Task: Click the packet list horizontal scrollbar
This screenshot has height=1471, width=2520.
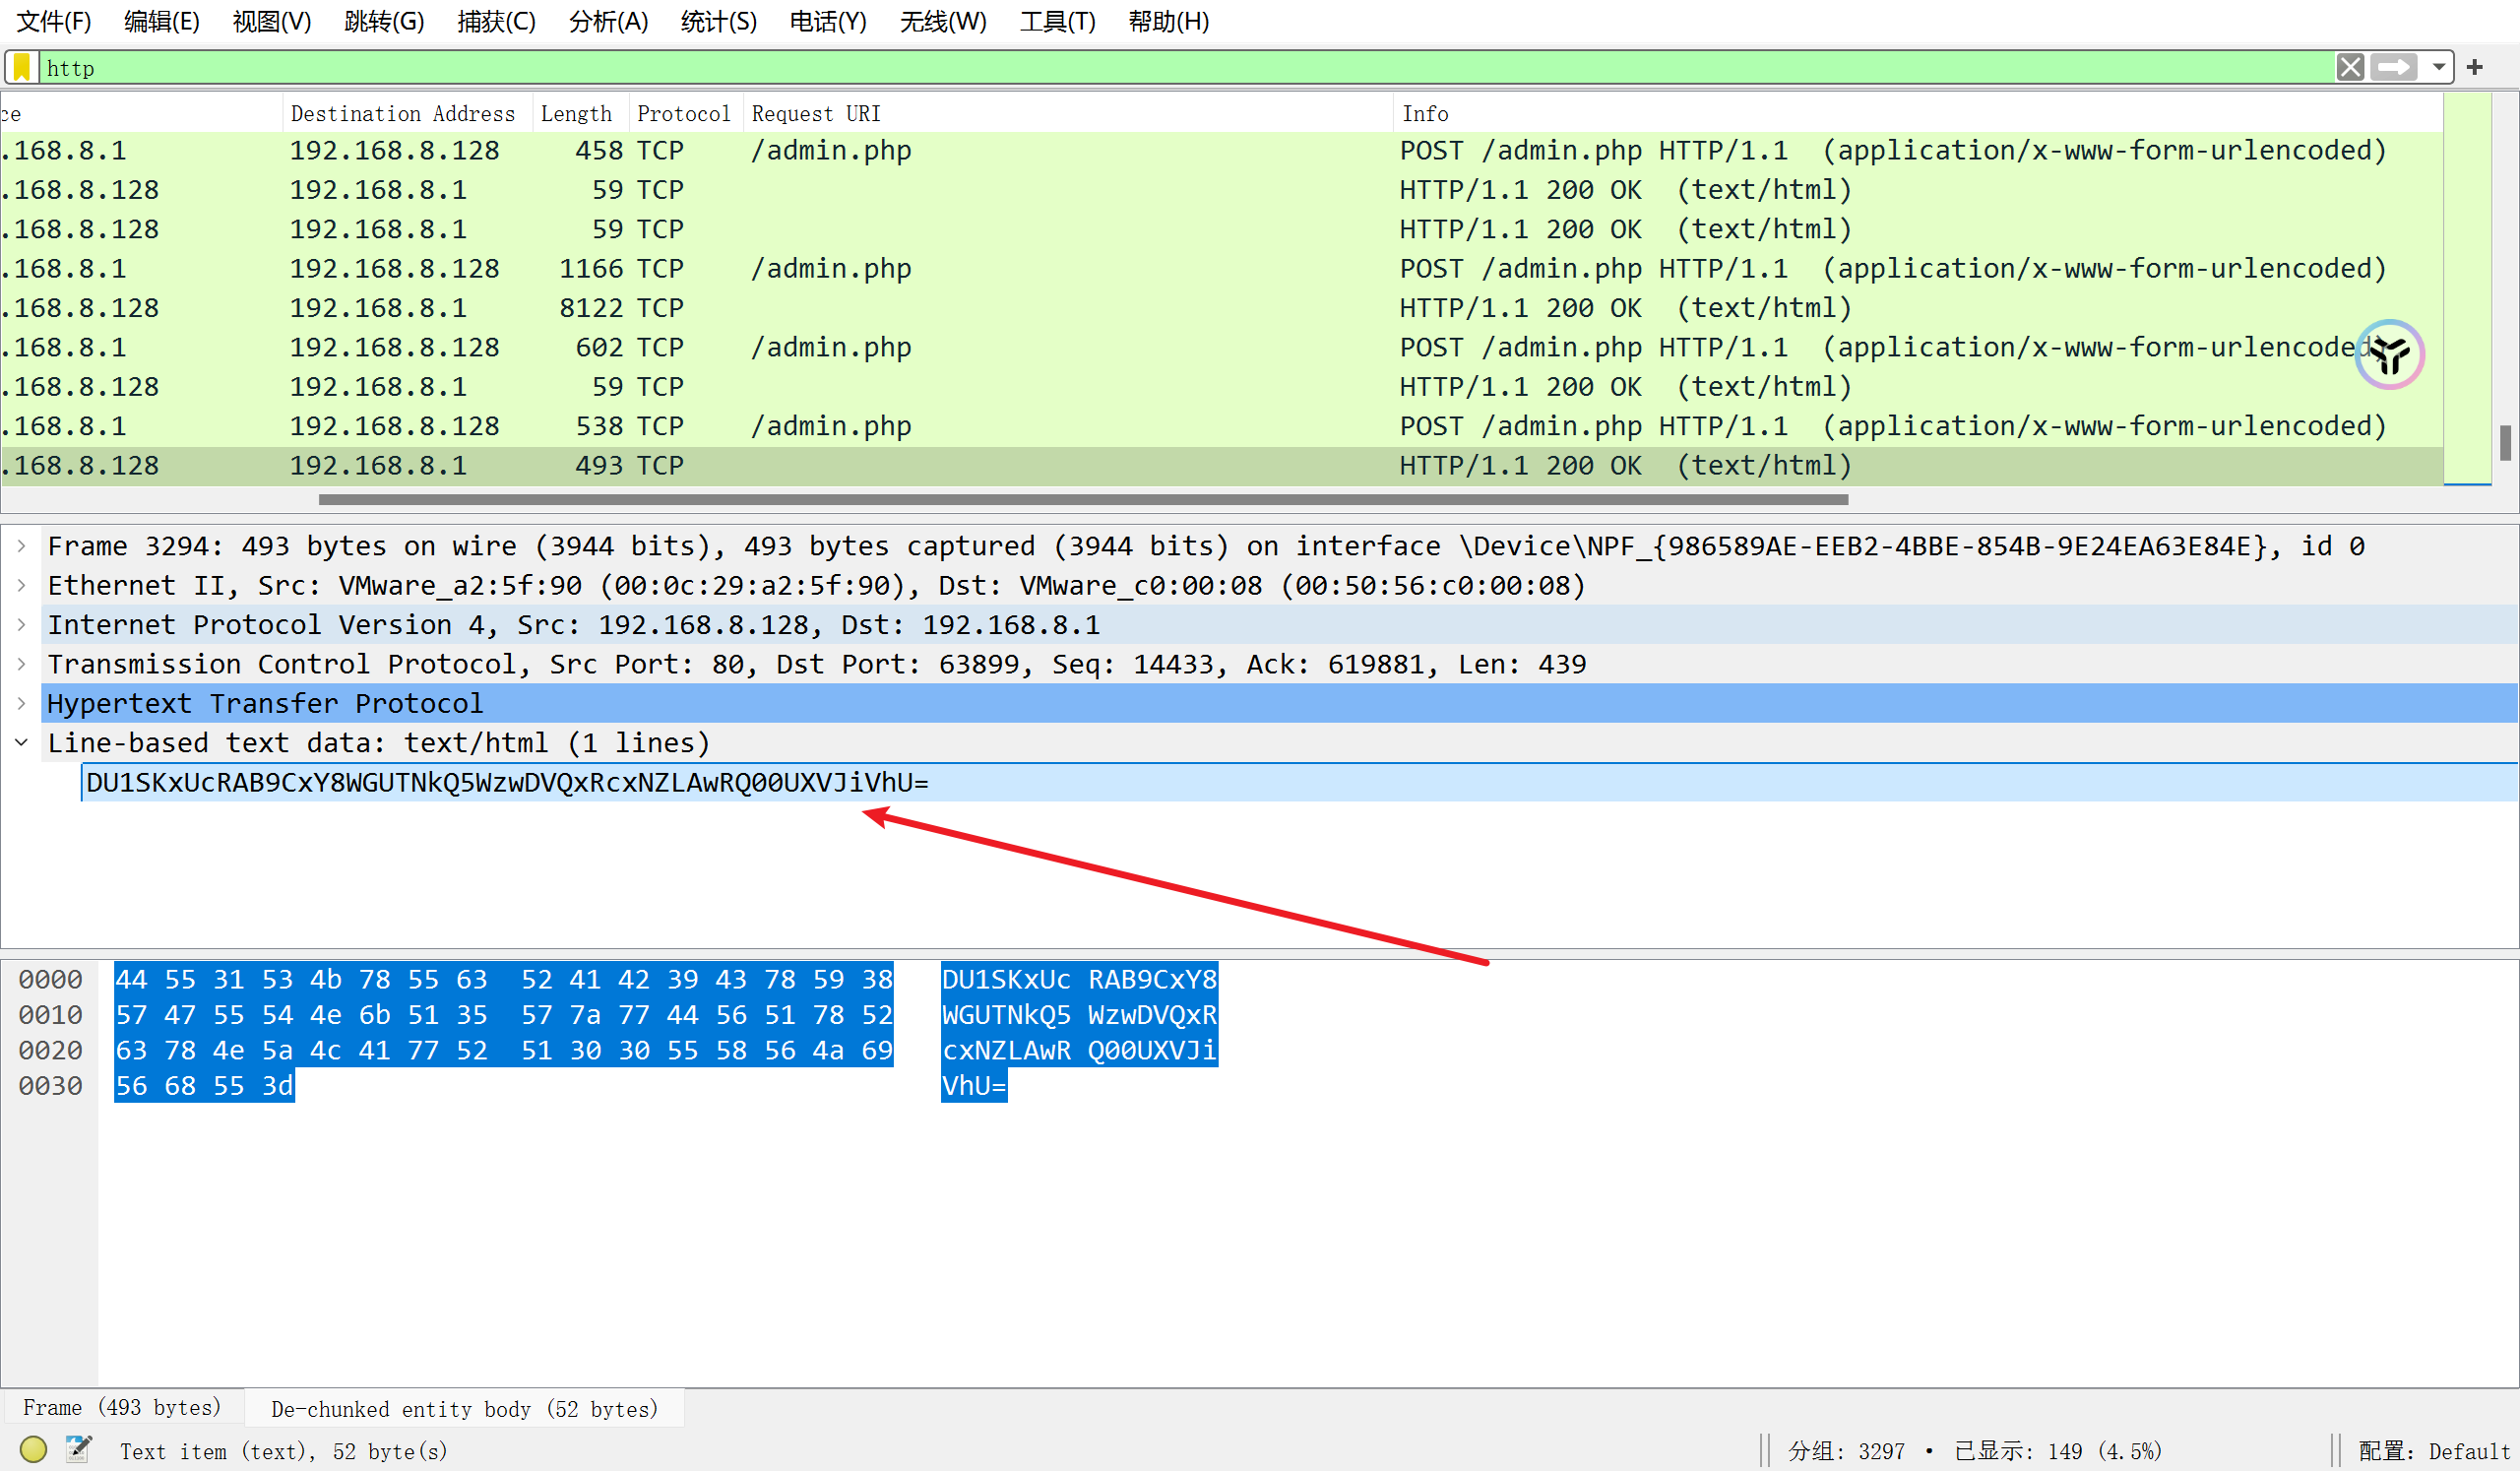Action: click(1082, 499)
